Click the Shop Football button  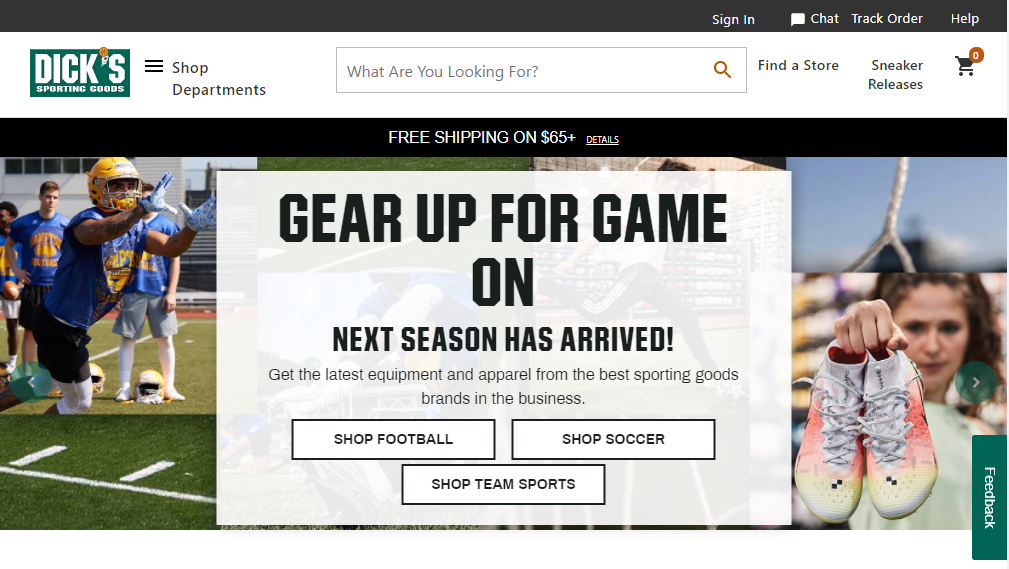(x=393, y=439)
